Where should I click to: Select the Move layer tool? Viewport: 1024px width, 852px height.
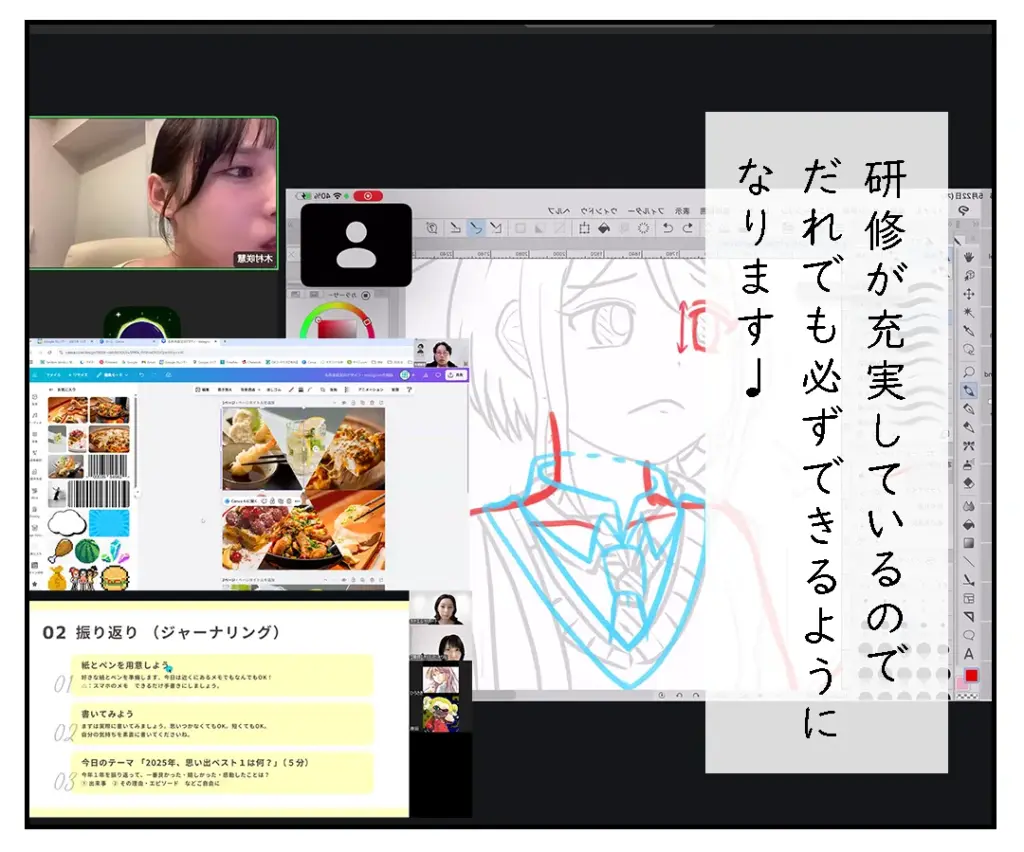pyautogui.click(x=969, y=294)
